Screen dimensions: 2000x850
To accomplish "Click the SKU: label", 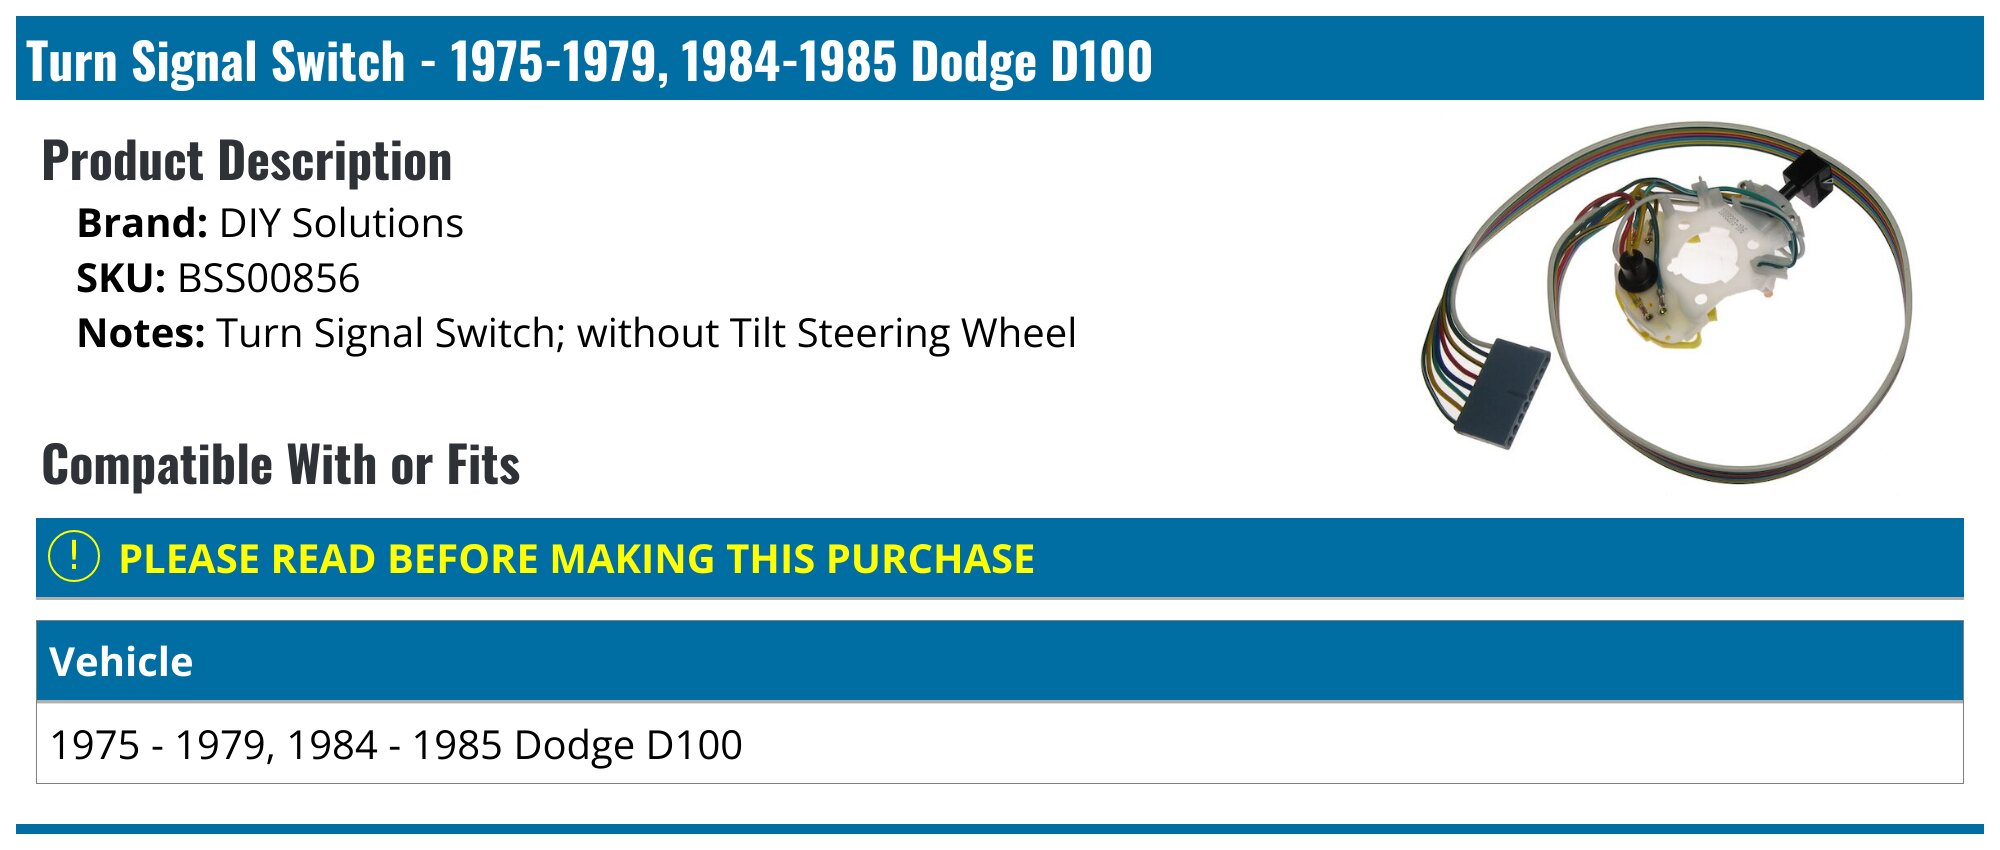I will tap(121, 278).
